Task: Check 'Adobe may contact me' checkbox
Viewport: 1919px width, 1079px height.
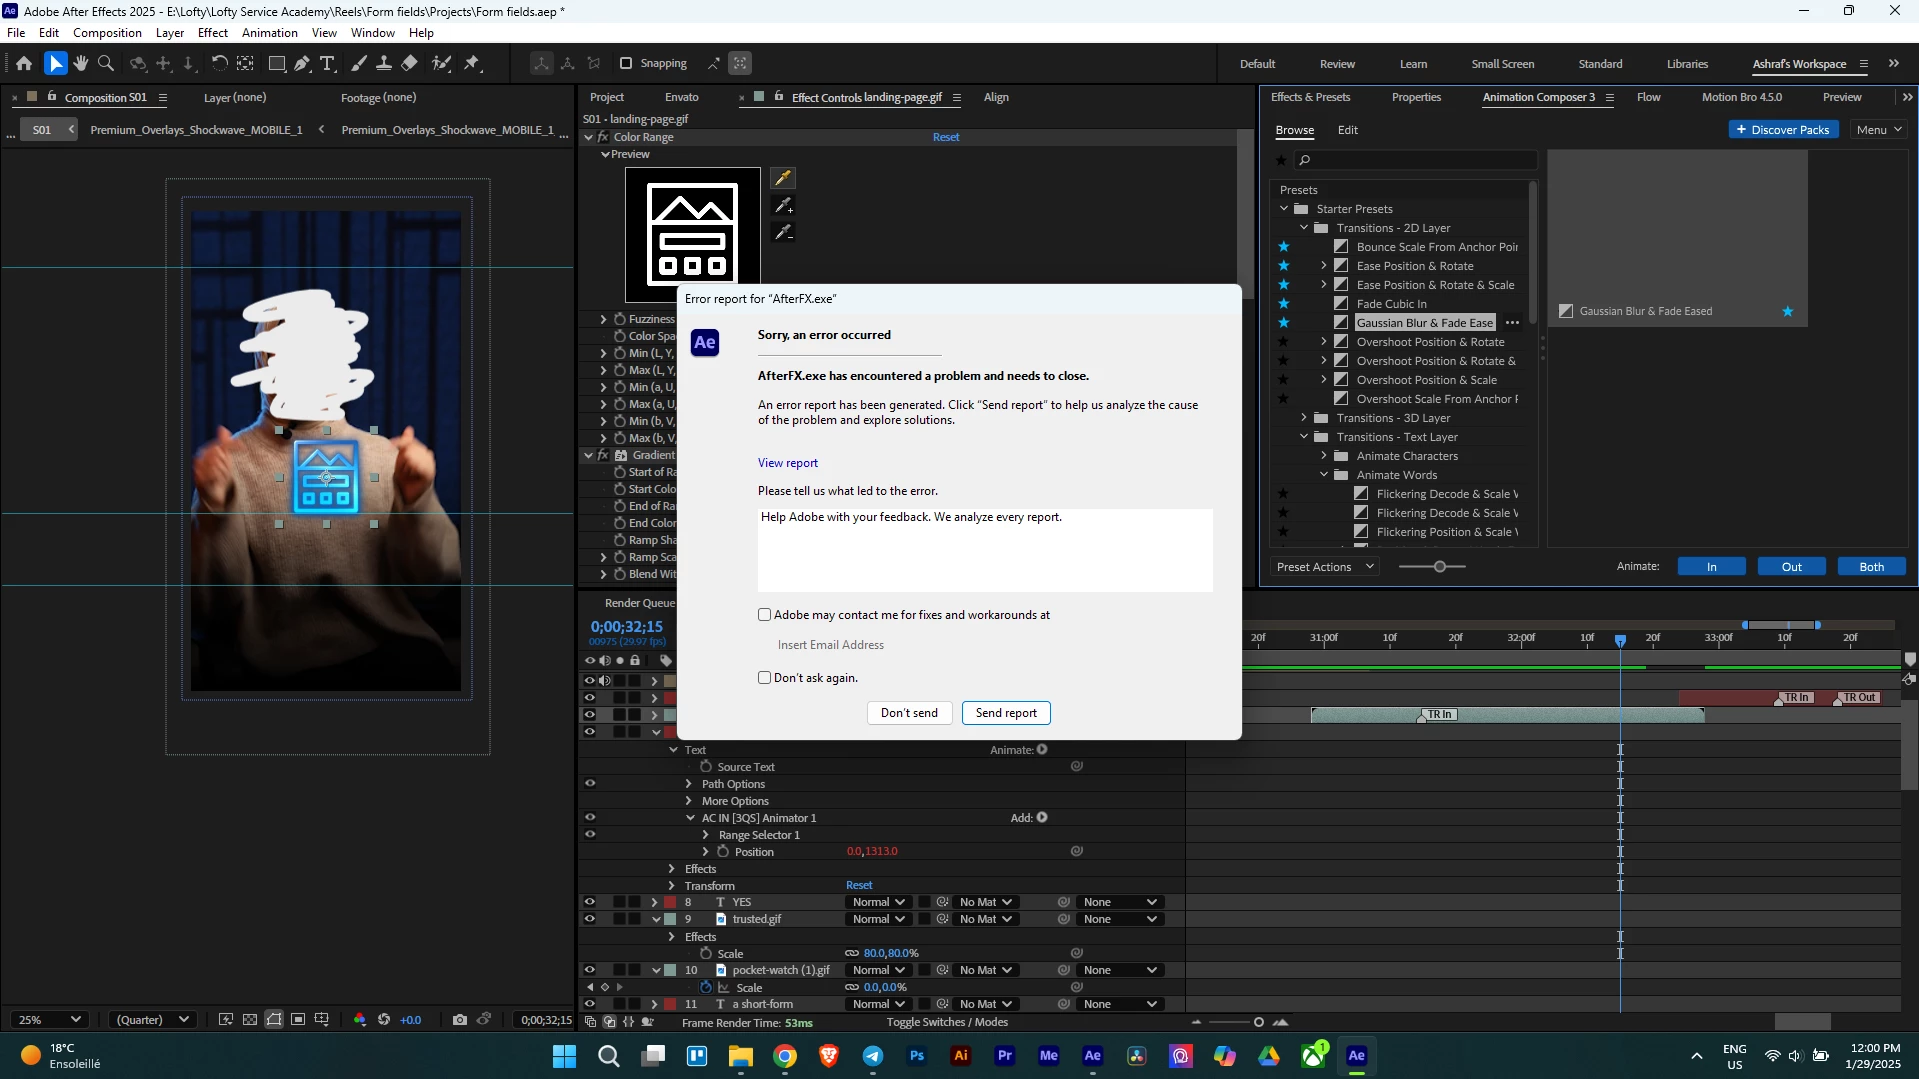Action: (x=765, y=615)
